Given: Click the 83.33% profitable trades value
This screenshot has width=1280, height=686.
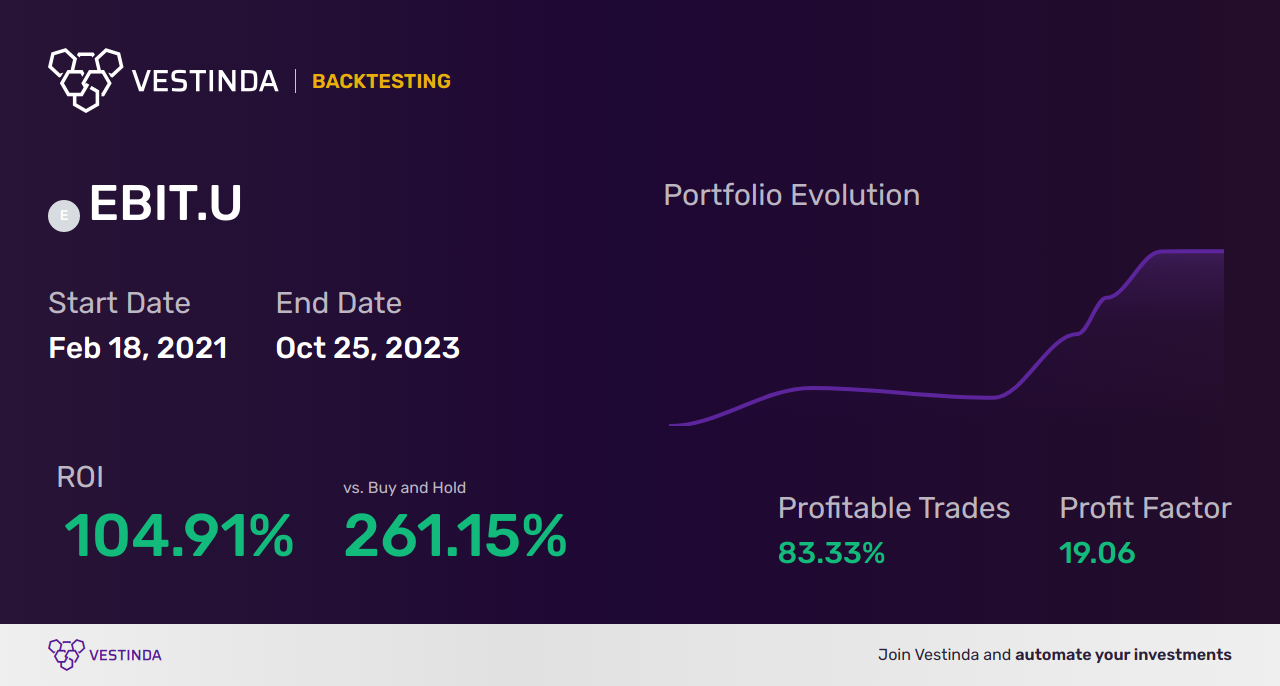Looking at the screenshot, I should pos(831,553).
